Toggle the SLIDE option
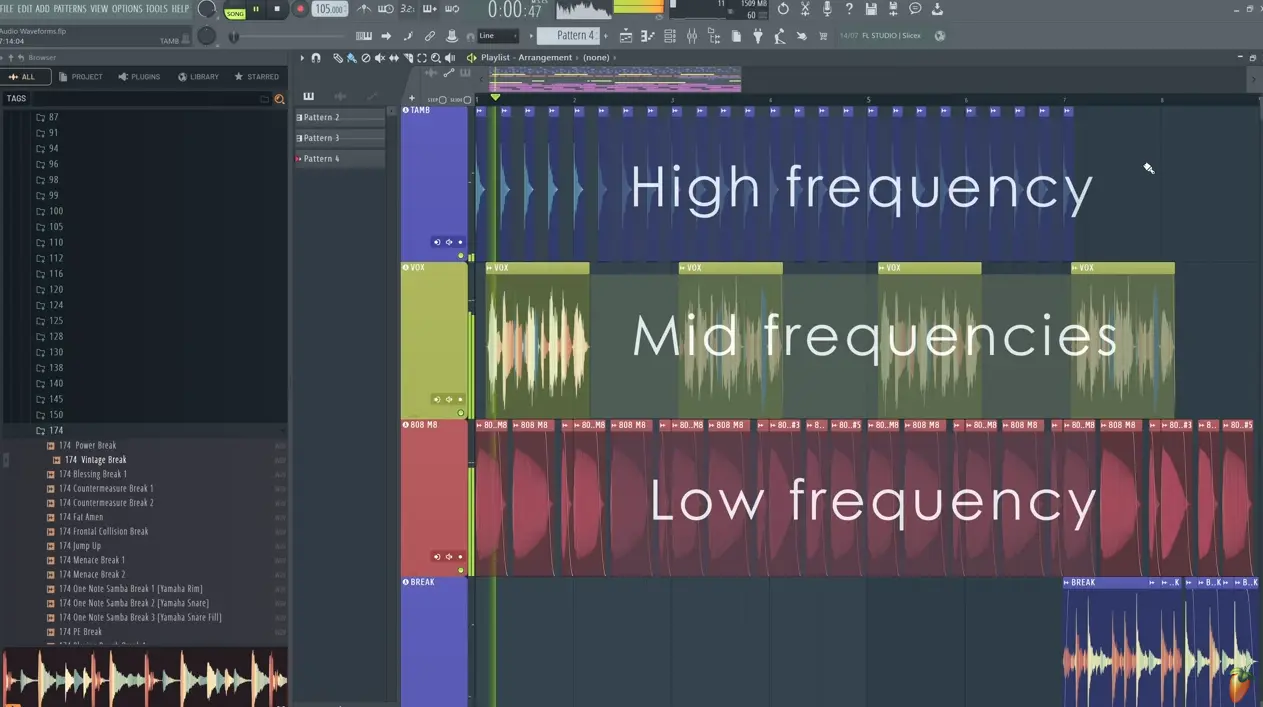 [461, 100]
